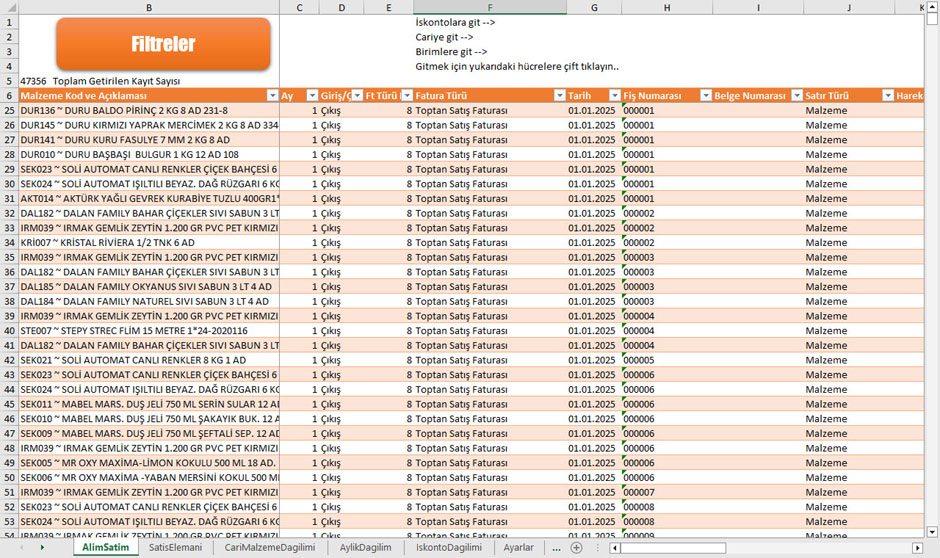Open the Tarih column filter dropdown
Image resolution: width=940 pixels, height=558 pixels.
[614, 95]
